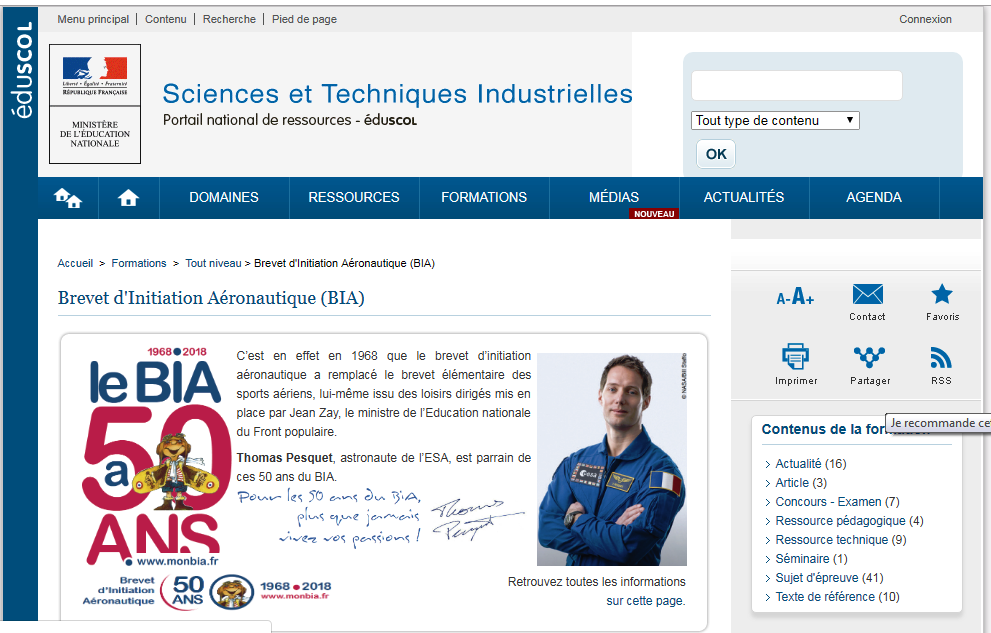Image resolution: width=991 pixels, height=633 pixels.
Task: Open Texte de référence (10) list
Action: pos(837,596)
